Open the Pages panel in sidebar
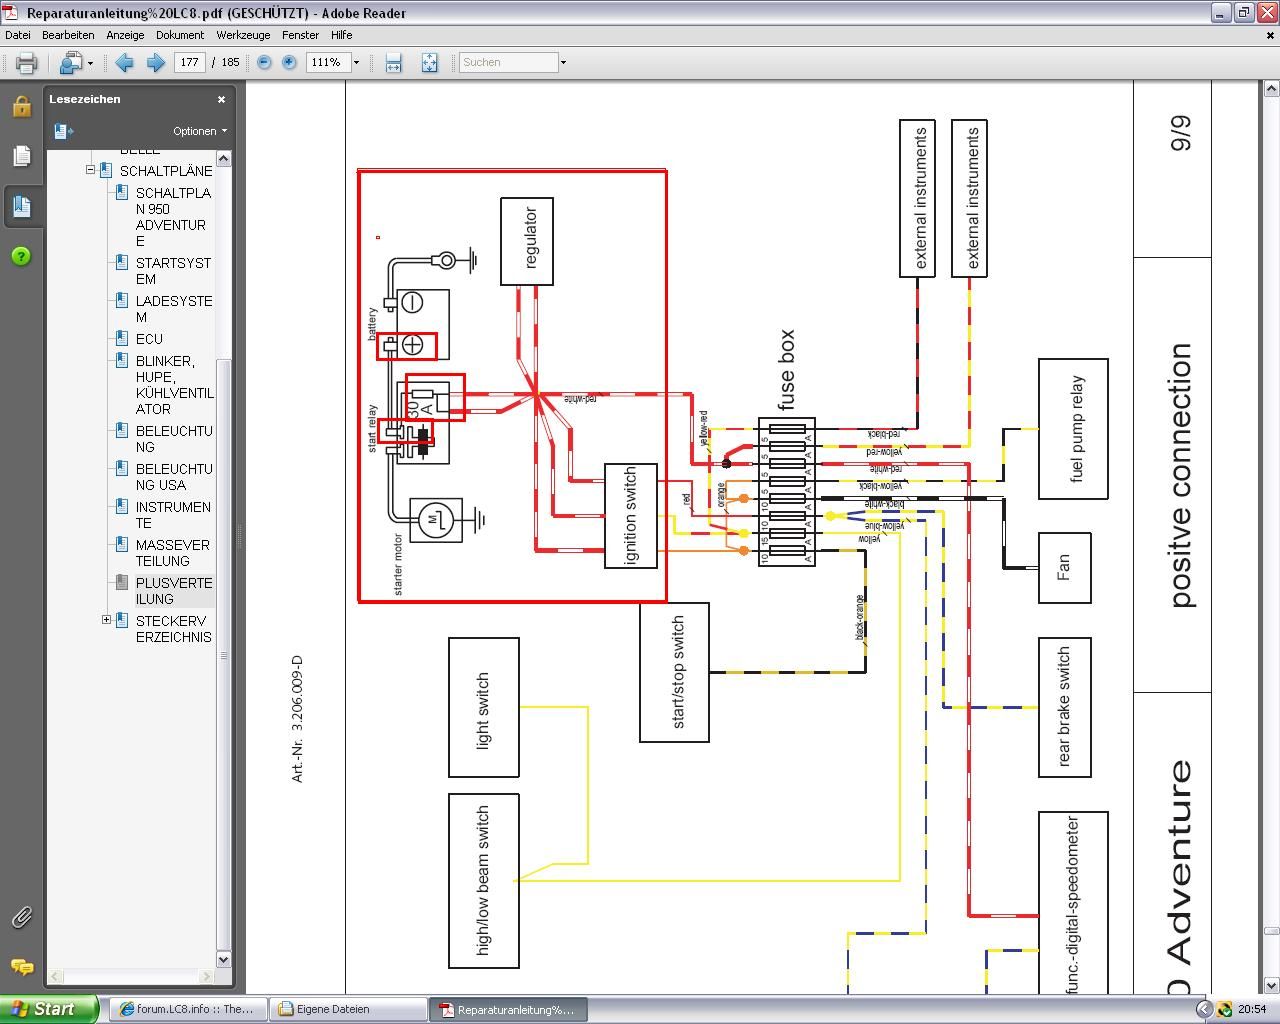The width and height of the screenshot is (1280, 1024). (22, 156)
